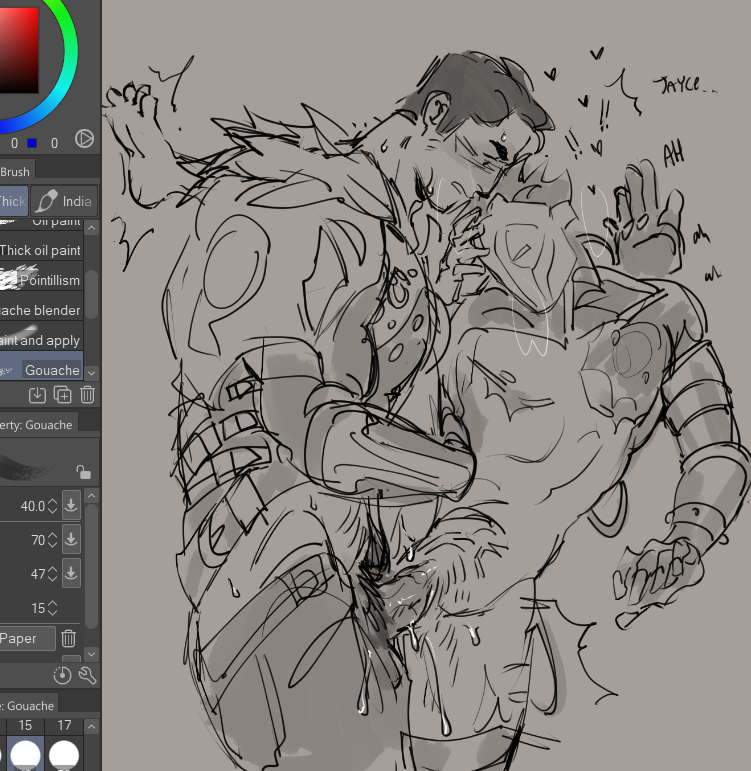Choose brush size preset 15
The width and height of the screenshot is (751, 771).
click(x=26, y=745)
